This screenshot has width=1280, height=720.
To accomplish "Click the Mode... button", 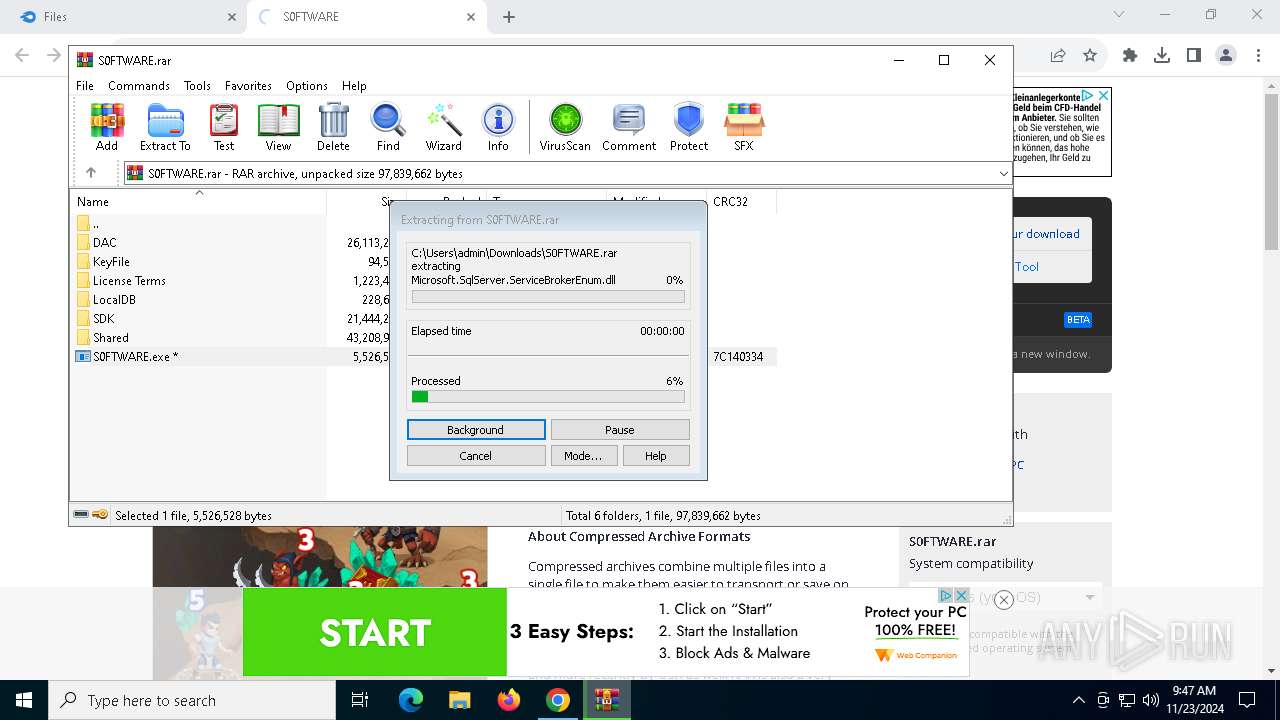I will pyautogui.click(x=583, y=456).
